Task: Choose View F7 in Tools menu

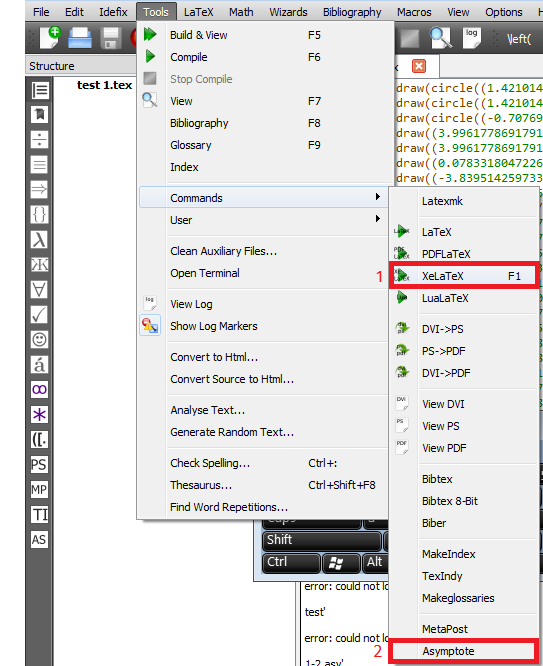Action: pyautogui.click(x=263, y=101)
